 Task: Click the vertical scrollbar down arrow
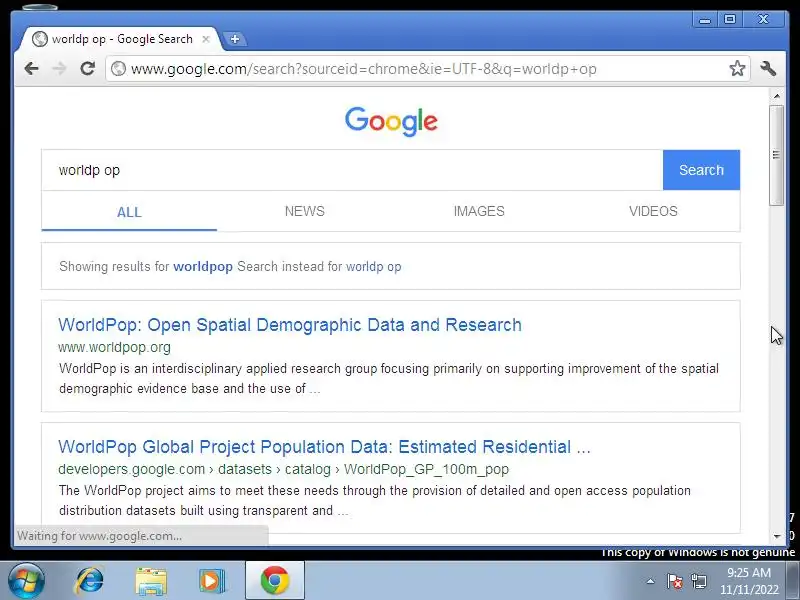777,536
